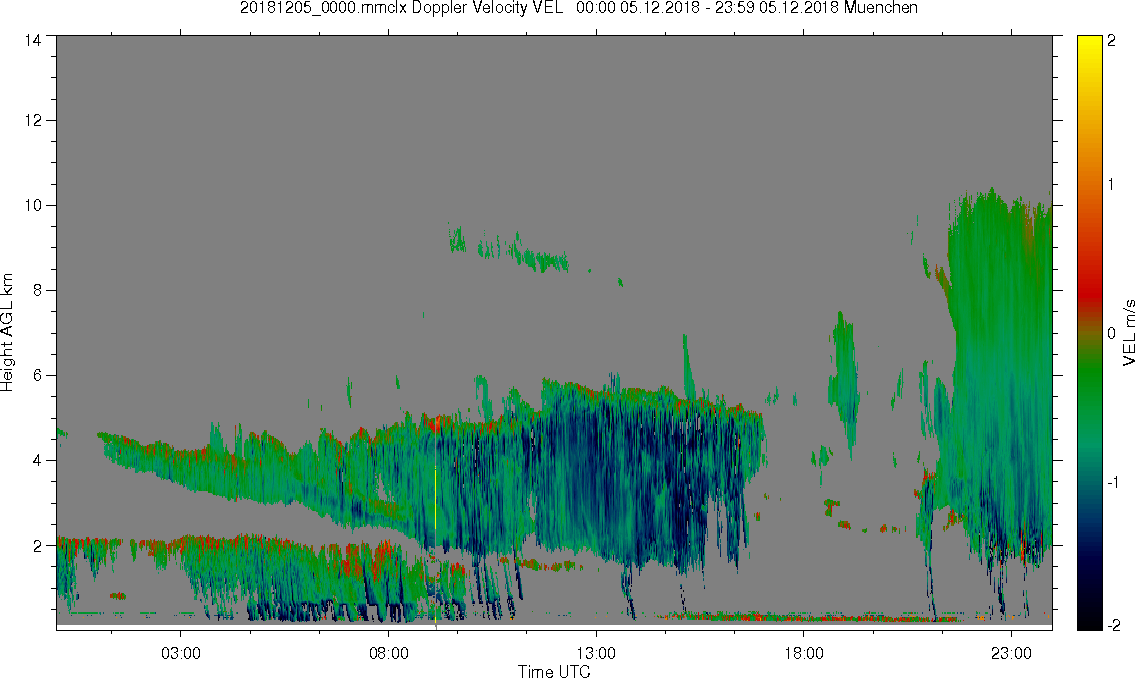Click the 'Time UTC' x-axis label
The height and width of the screenshot is (678, 1135).
(554, 671)
